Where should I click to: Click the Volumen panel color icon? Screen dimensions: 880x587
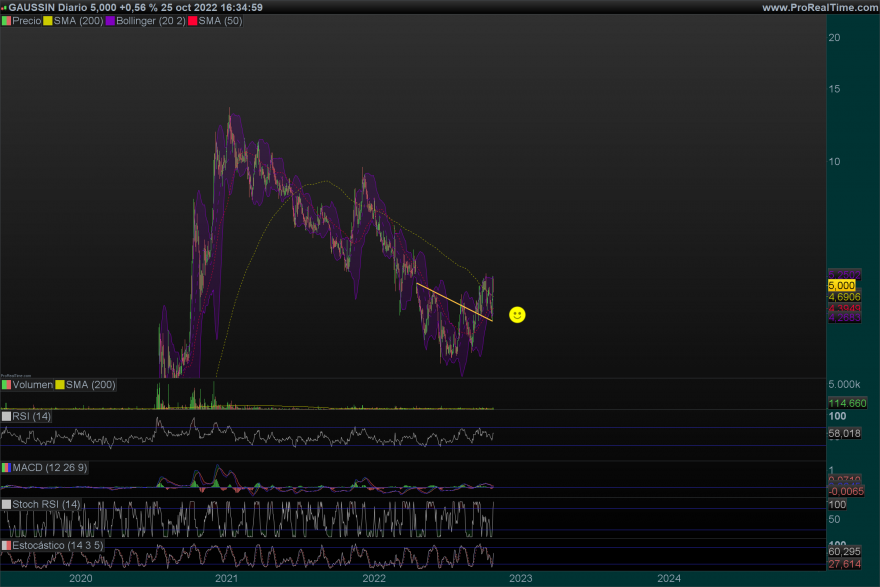[x=6, y=384]
